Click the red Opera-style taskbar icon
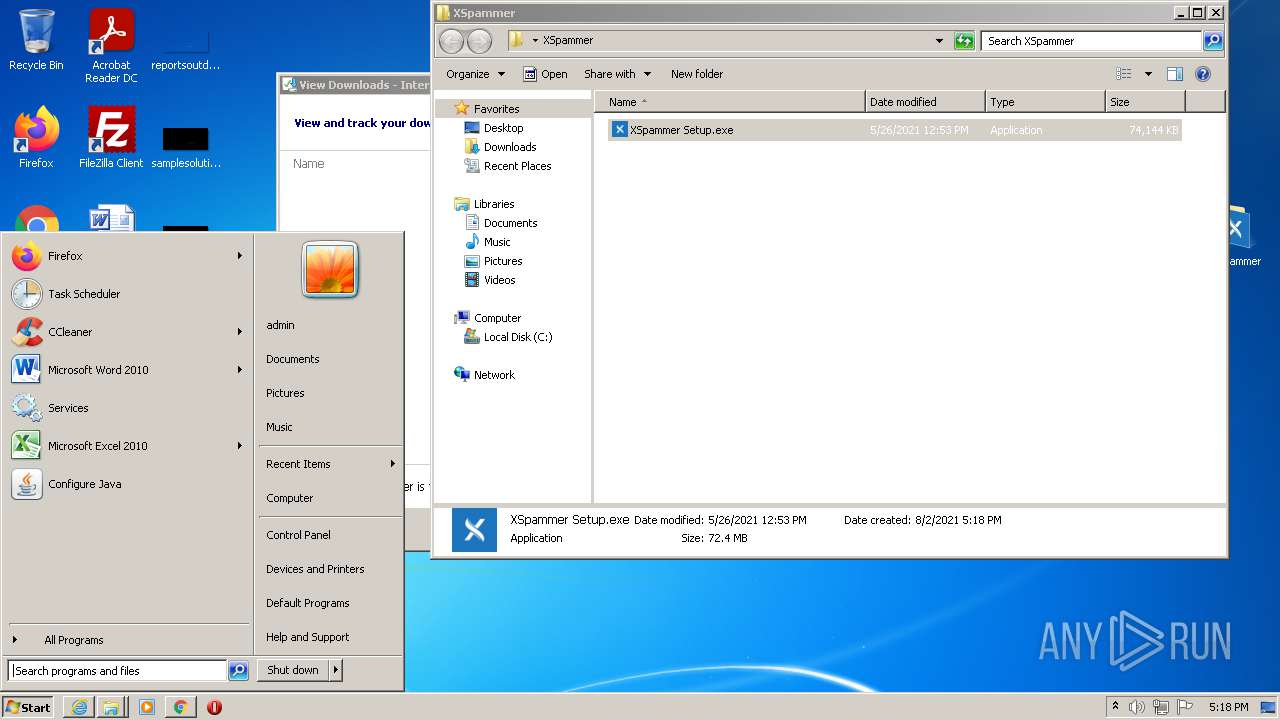The image size is (1280, 720). 214,707
